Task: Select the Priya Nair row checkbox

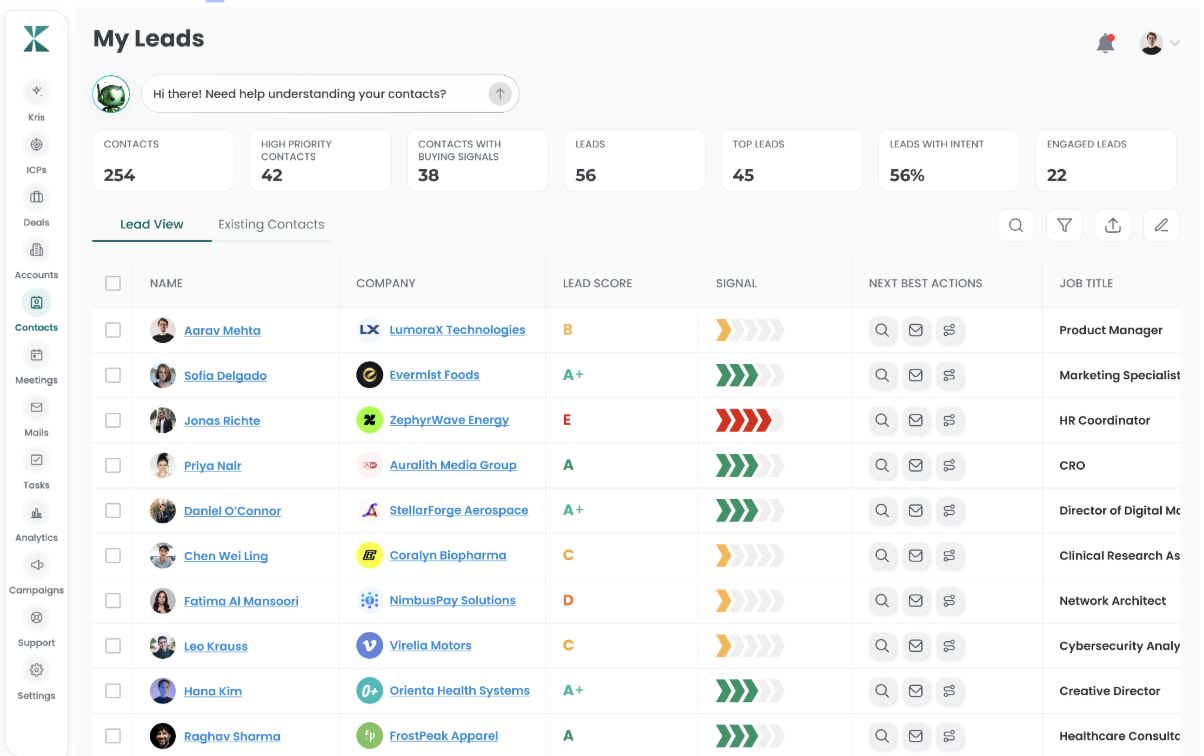Action: click(113, 465)
